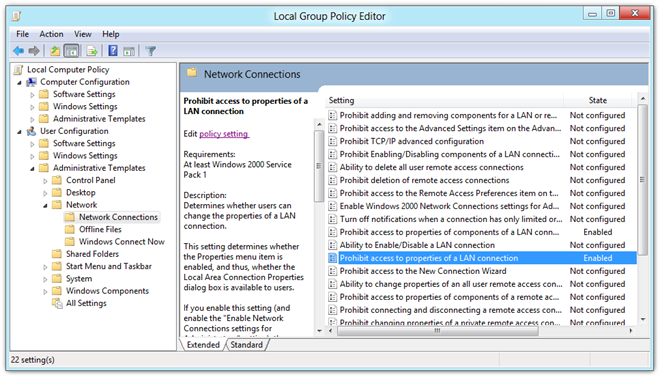Open the Help menu
Image resolution: width=660 pixels, height=377 pixels.
(x=111, y=34)
